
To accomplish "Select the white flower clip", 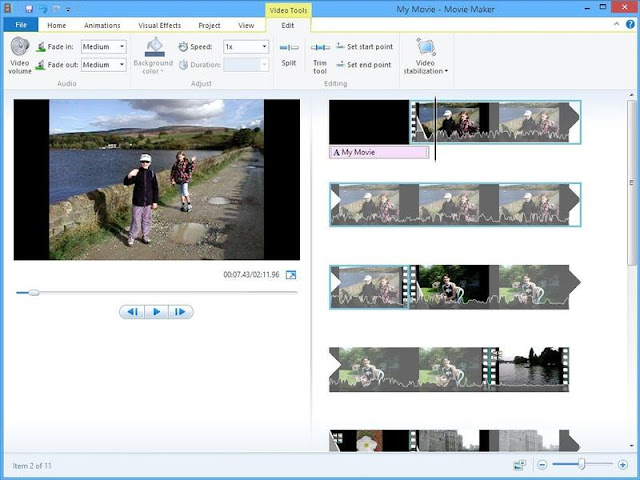I will [369, 440].
